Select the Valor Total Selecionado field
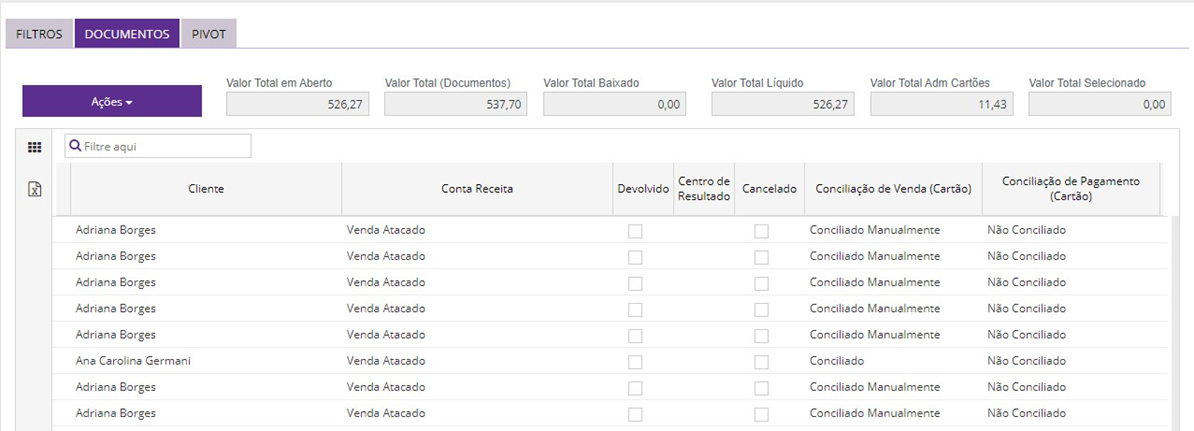This screenshot has height=431, width=1194. (1099, 104)
